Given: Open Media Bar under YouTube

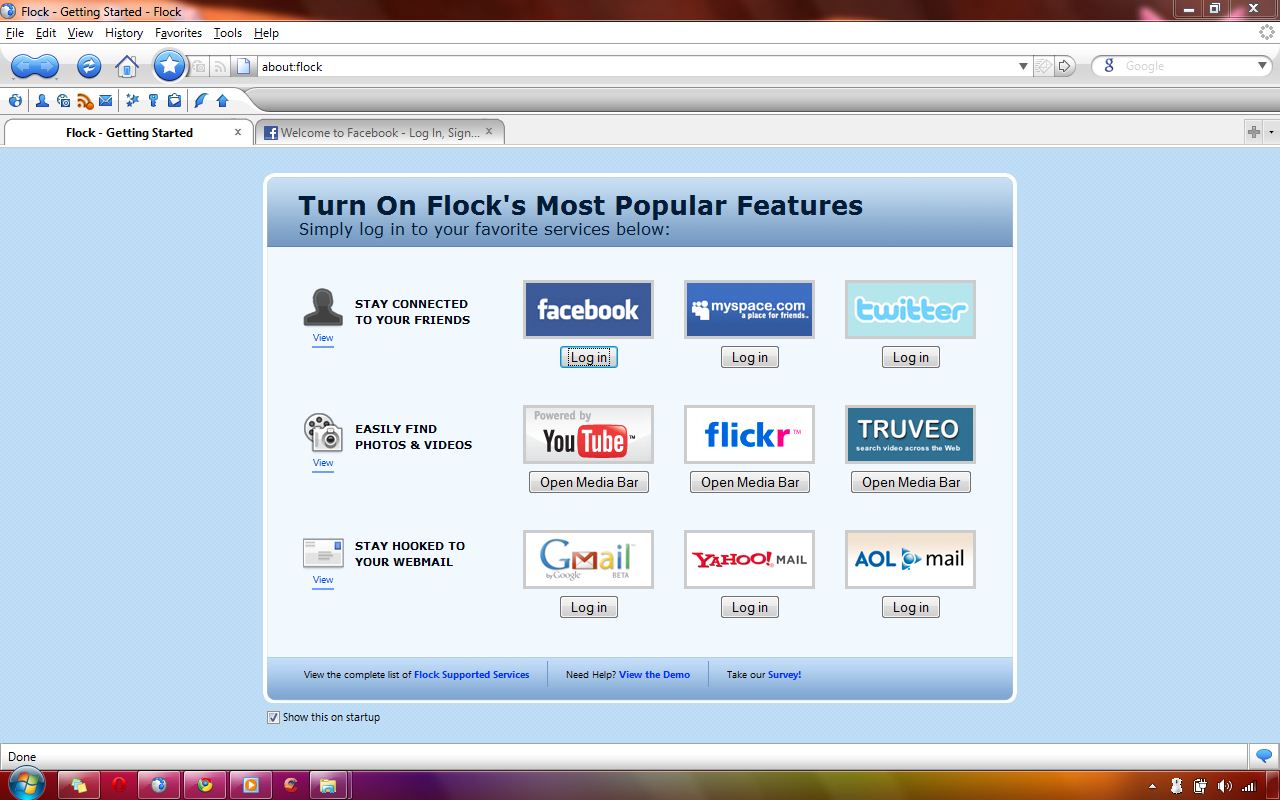Looking at the screenshot, I should pyautogui.click(x=589, y=482).
